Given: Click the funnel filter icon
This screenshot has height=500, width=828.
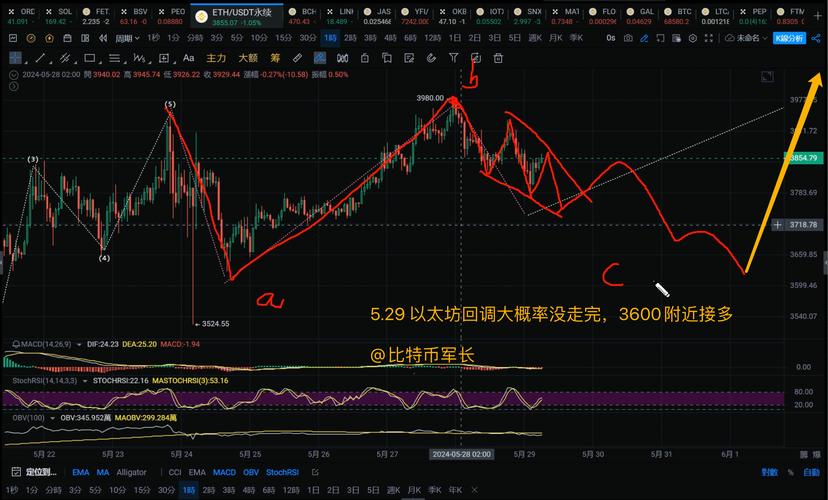Looking at the screenshot, I should (454, 58).
